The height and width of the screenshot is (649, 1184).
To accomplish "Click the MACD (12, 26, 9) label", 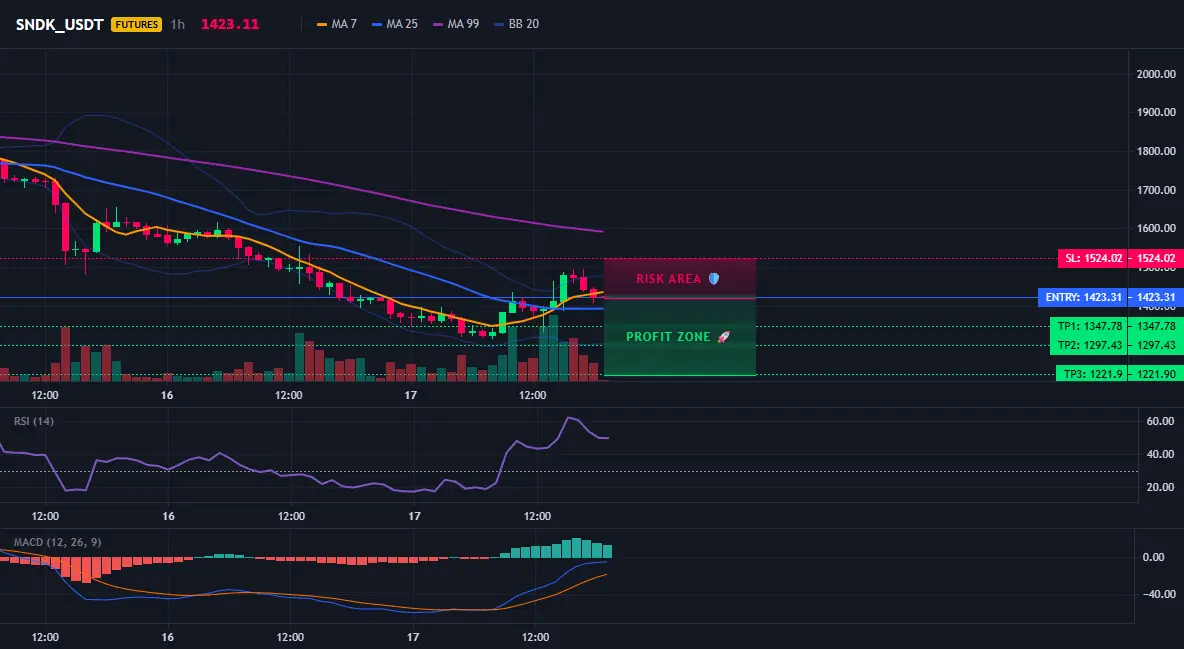I will (57, 542).
